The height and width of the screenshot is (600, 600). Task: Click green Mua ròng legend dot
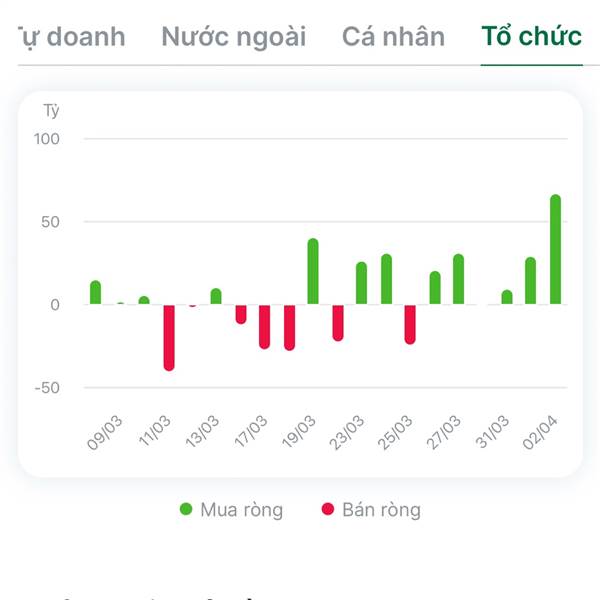[x=186, y=510]
